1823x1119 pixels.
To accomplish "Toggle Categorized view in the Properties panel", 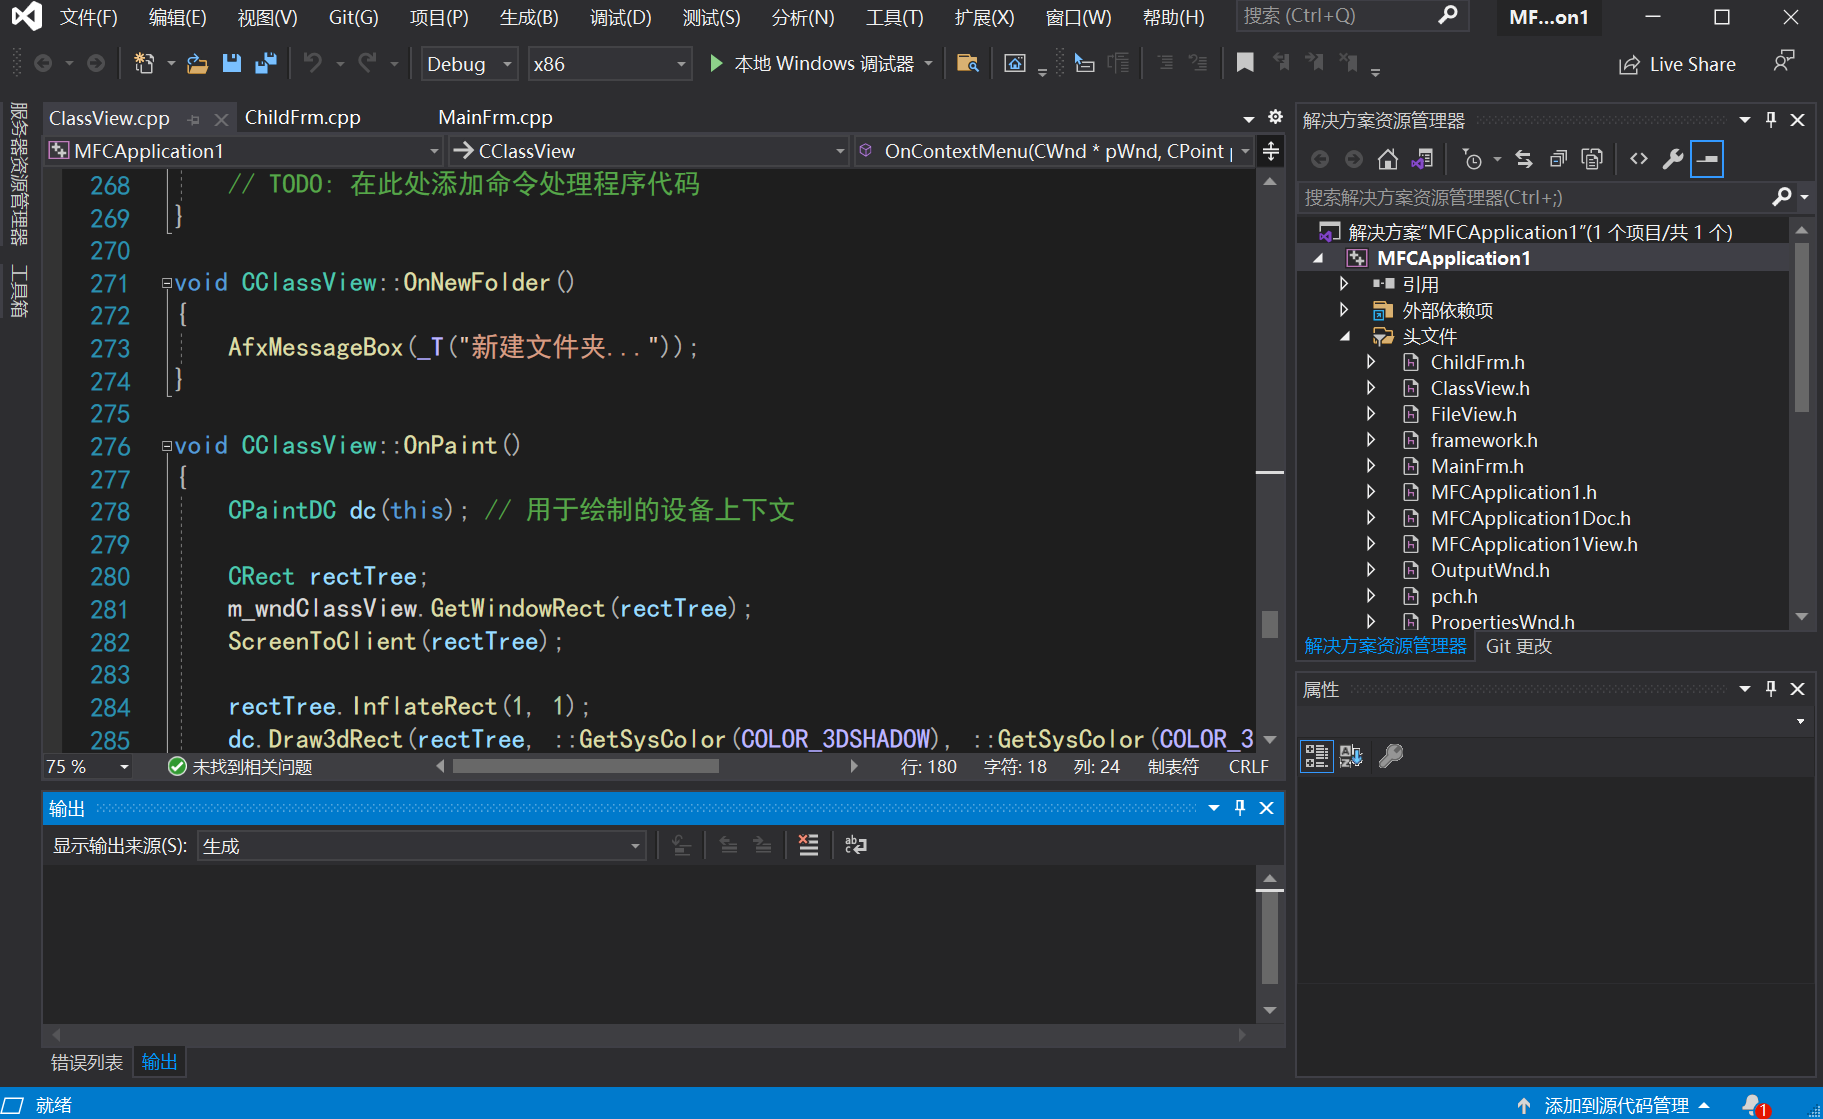I will [x=1316, y=756].
